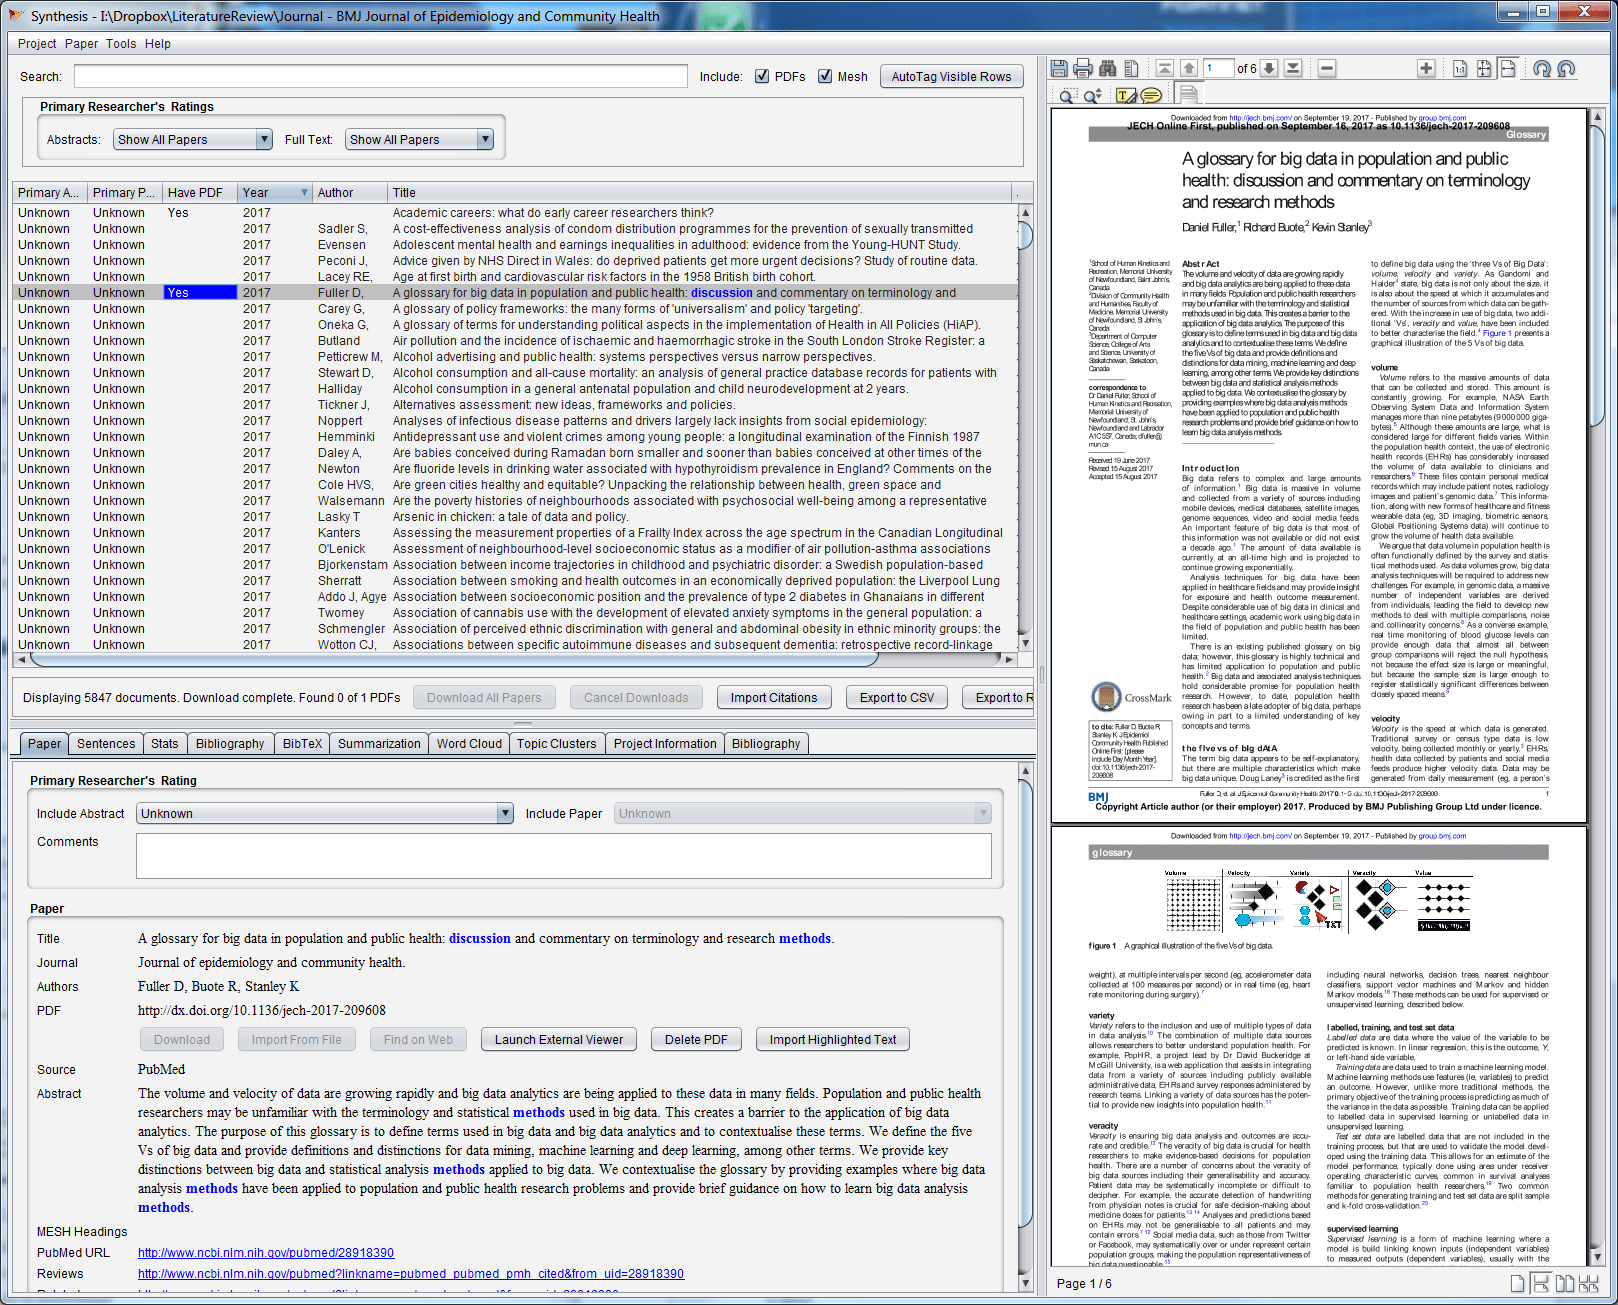
Task: Uncheck the PDFs include option
Action: pos(762,76)
